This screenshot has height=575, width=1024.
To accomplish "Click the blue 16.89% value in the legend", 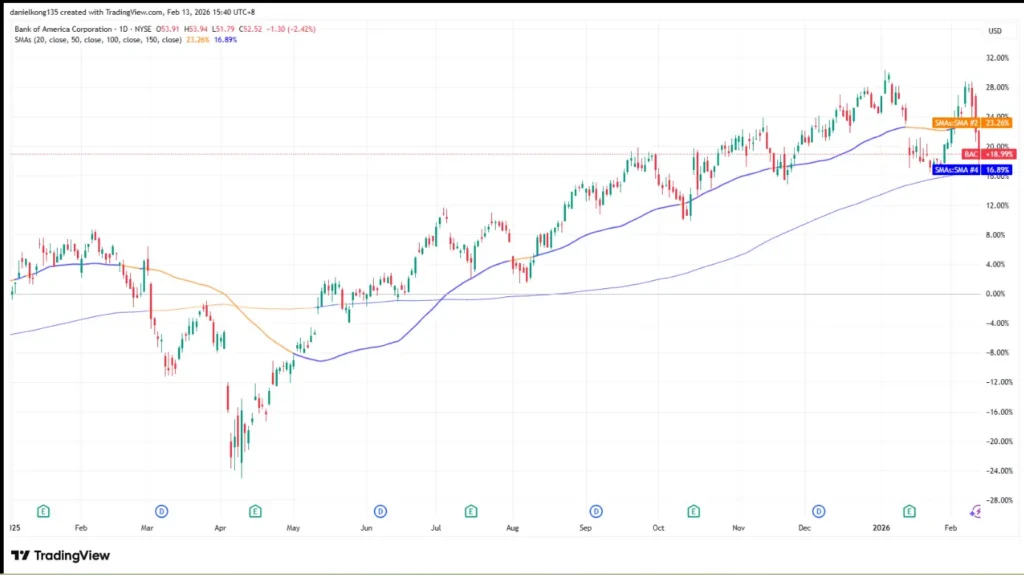I will (225, 40).
